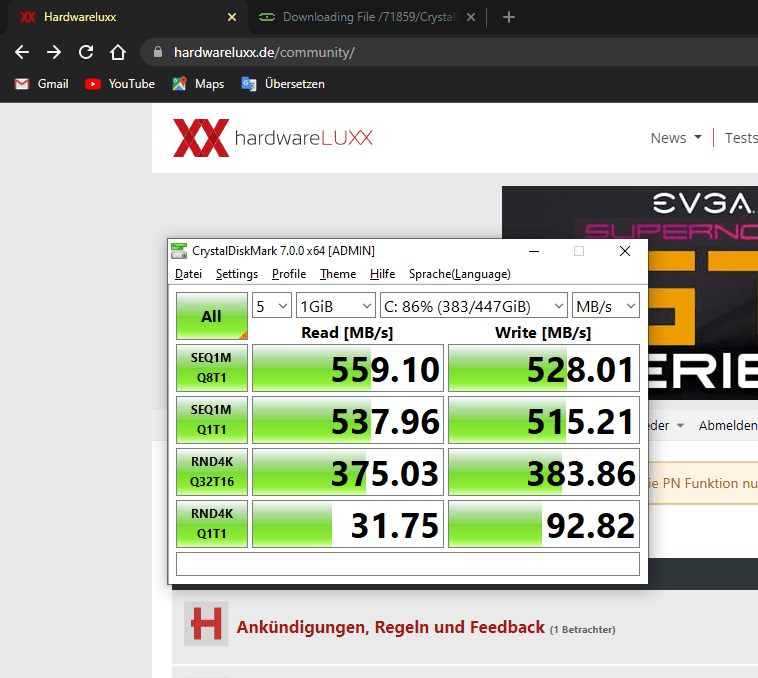Open the browser home page icon
This screenshot has width=758, height=678.
[118, 52]
